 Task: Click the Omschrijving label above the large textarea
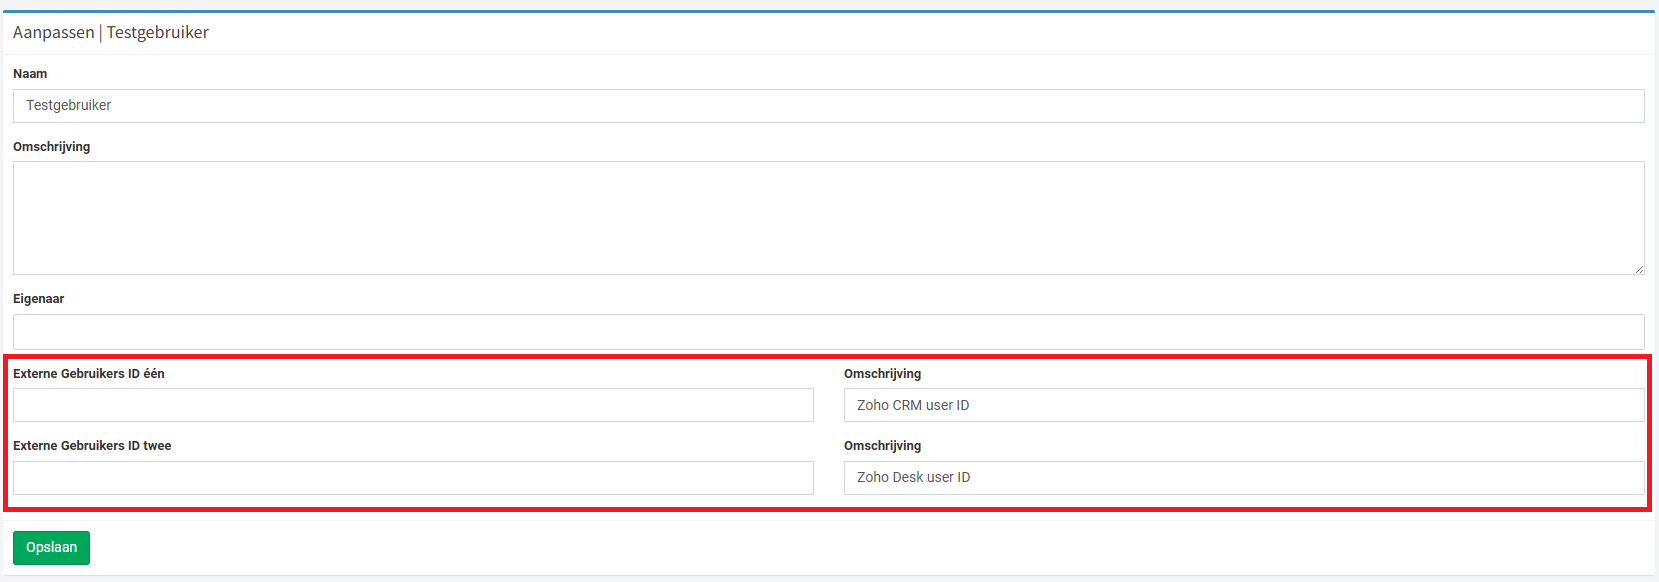(51, 147)
